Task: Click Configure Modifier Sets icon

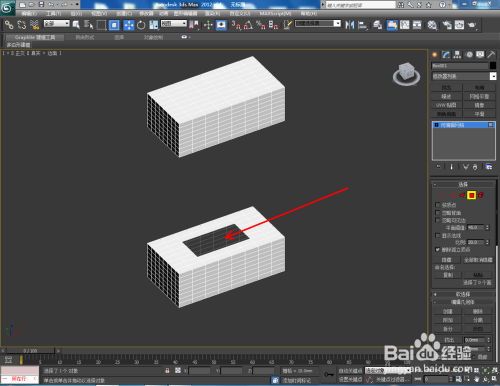Action: tap(489, 167)
